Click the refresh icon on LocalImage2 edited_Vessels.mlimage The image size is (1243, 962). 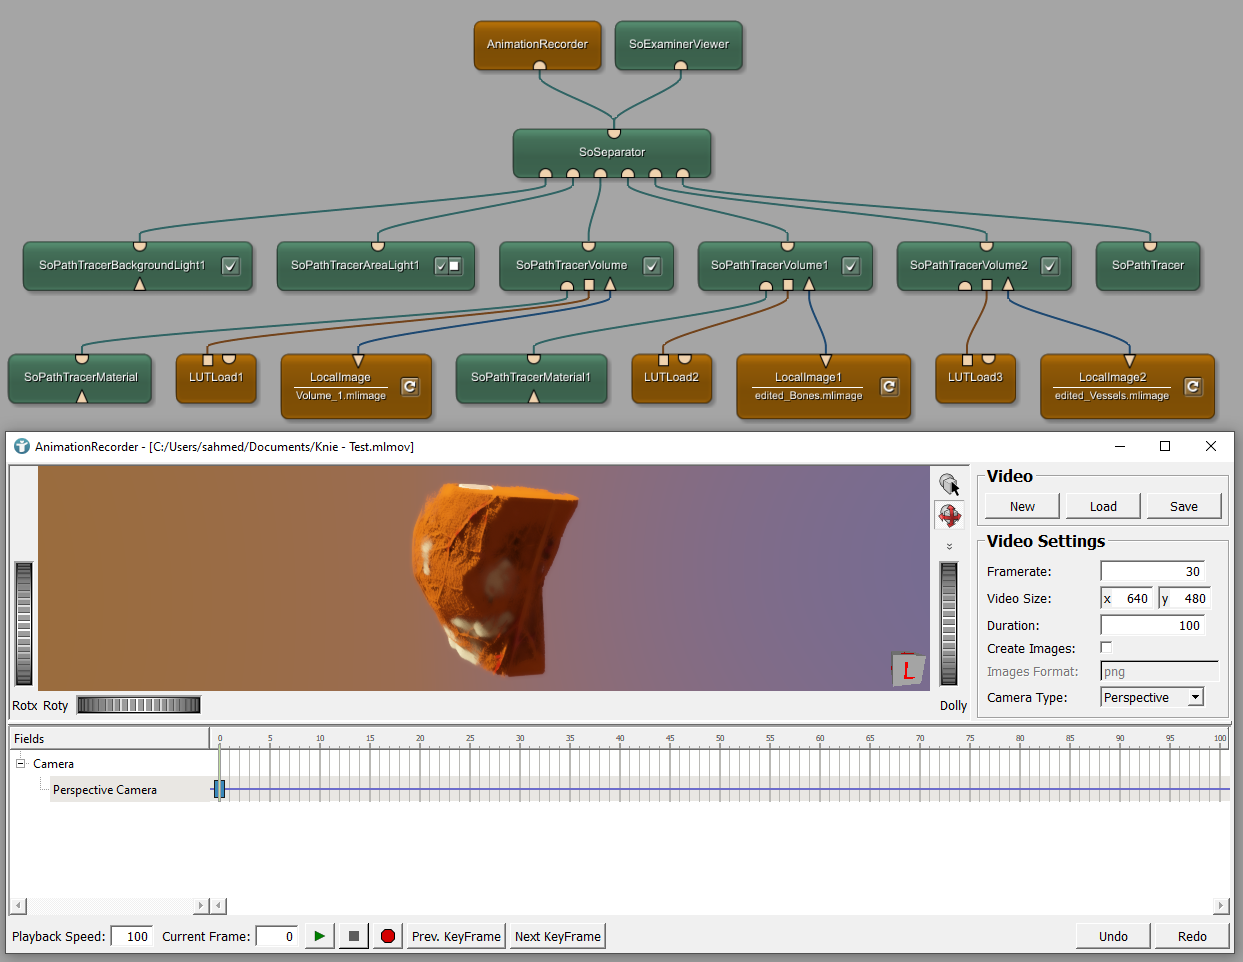point(1193,383)
